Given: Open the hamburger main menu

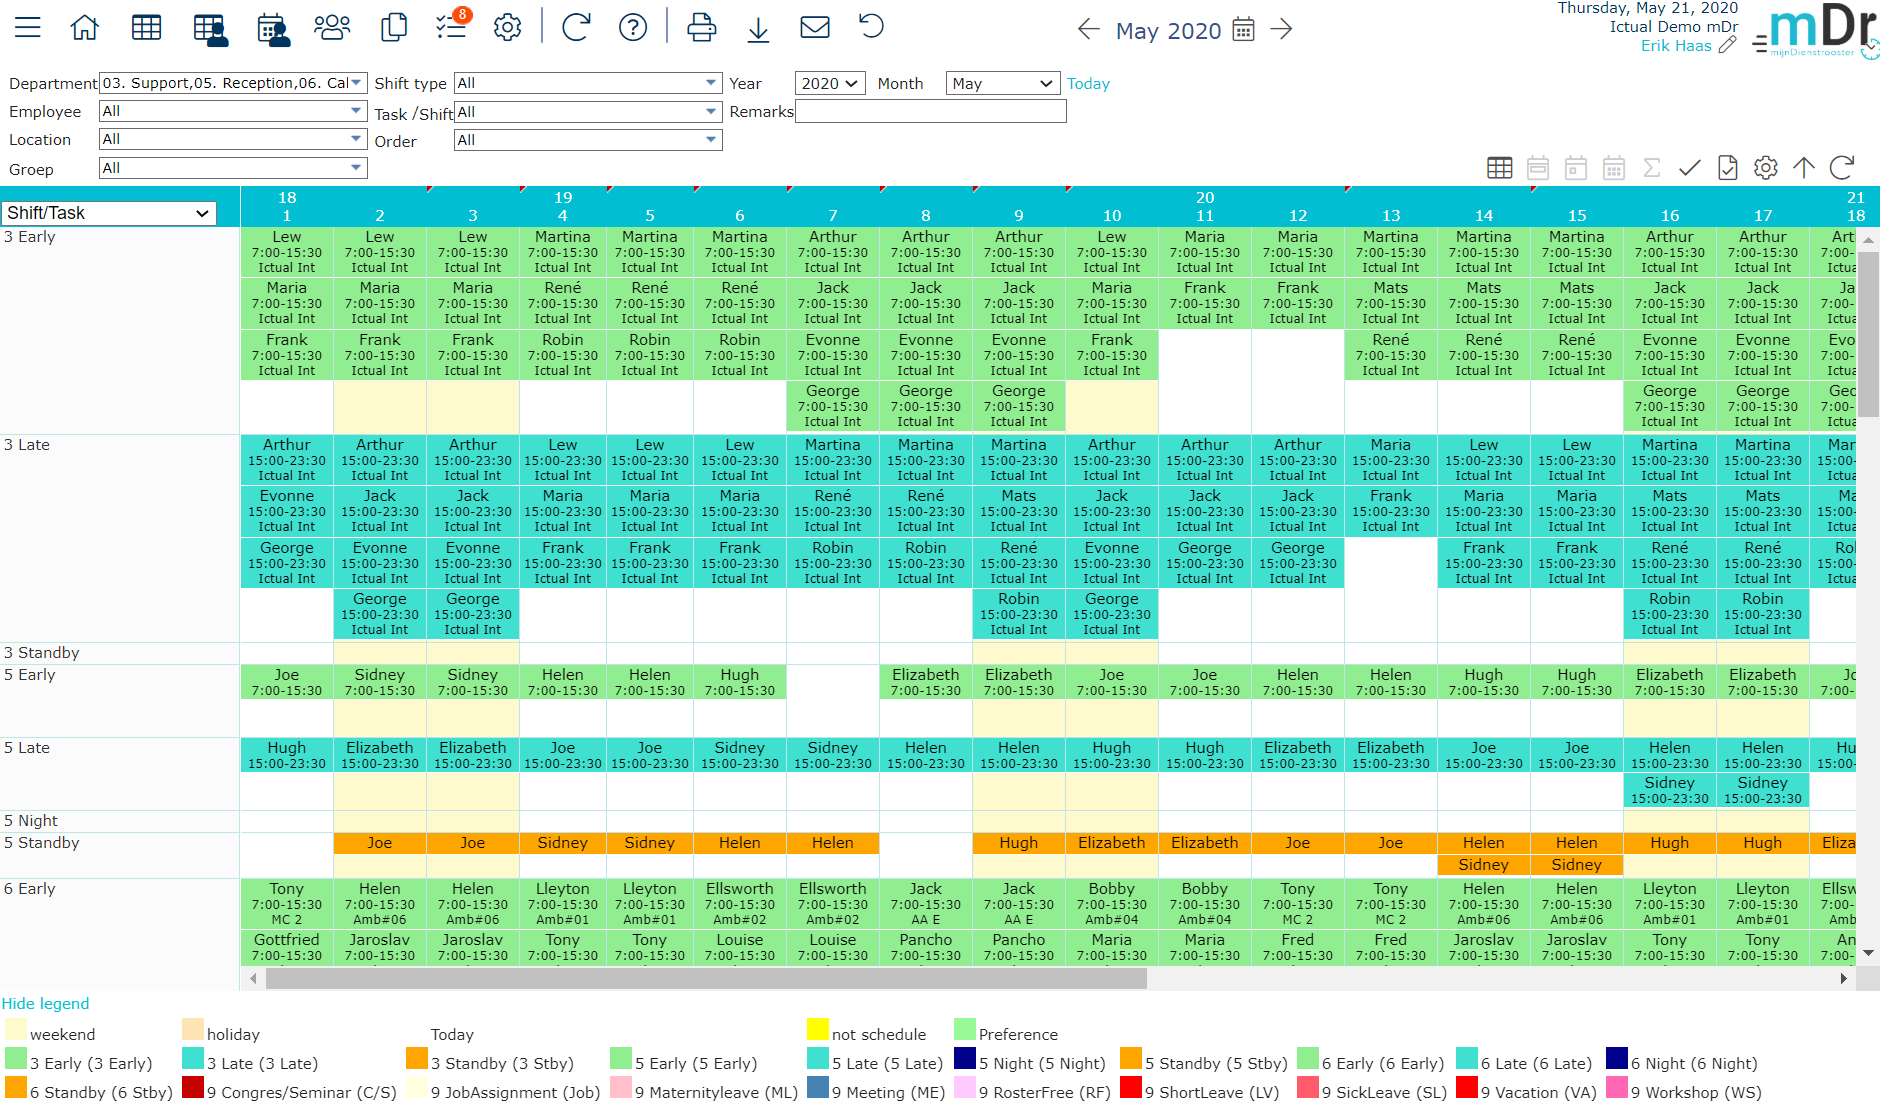Looking at the screenshot, I should coord(28,27).
